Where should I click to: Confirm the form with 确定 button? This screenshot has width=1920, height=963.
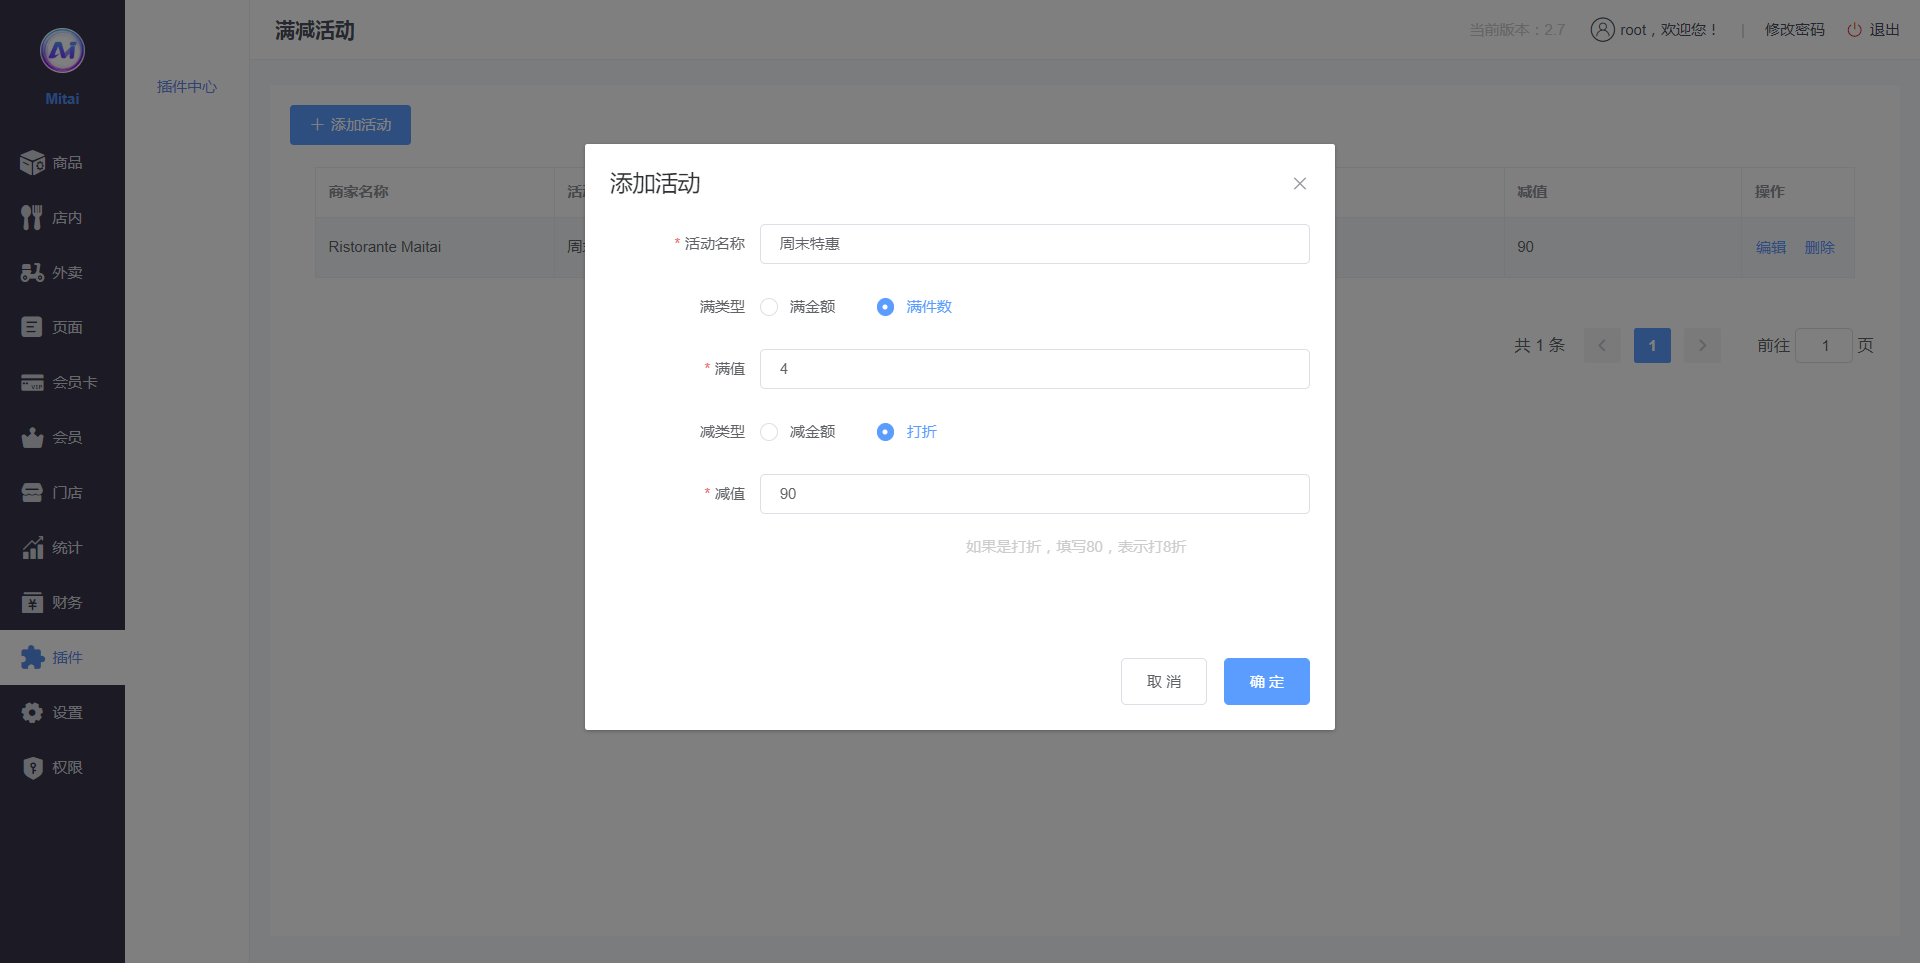pyautogui.click(x=1266, y=682)
